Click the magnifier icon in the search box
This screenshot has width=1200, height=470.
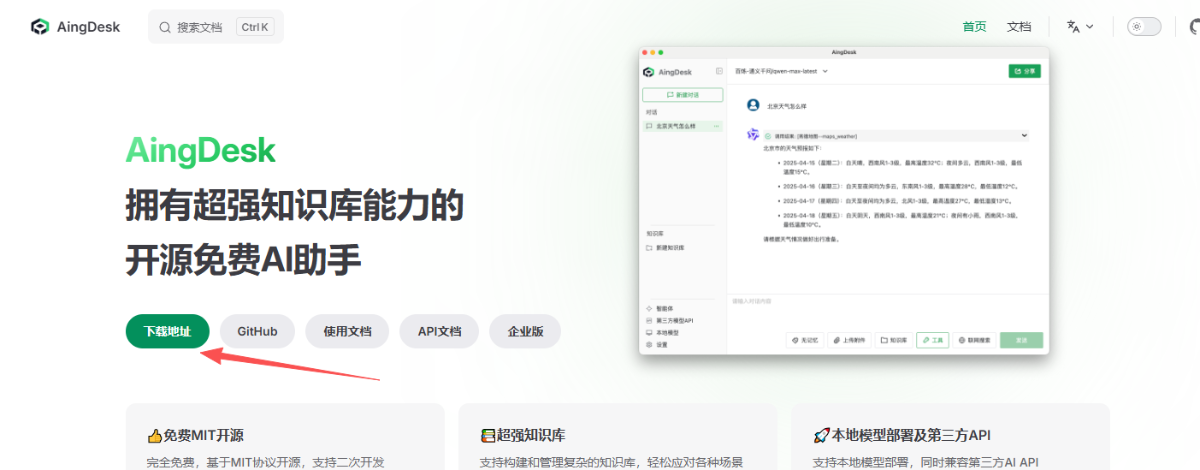[165, 27]
